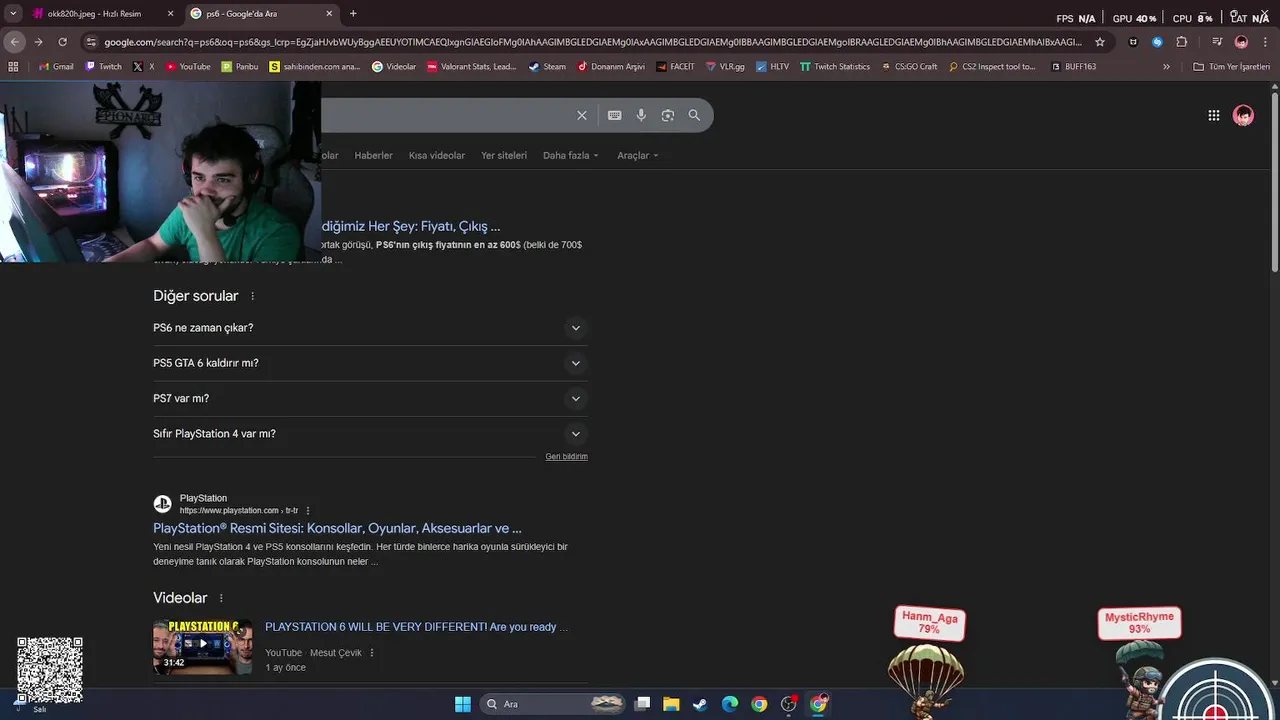Open the media controls icon in toolbar

click(1217, 42)
